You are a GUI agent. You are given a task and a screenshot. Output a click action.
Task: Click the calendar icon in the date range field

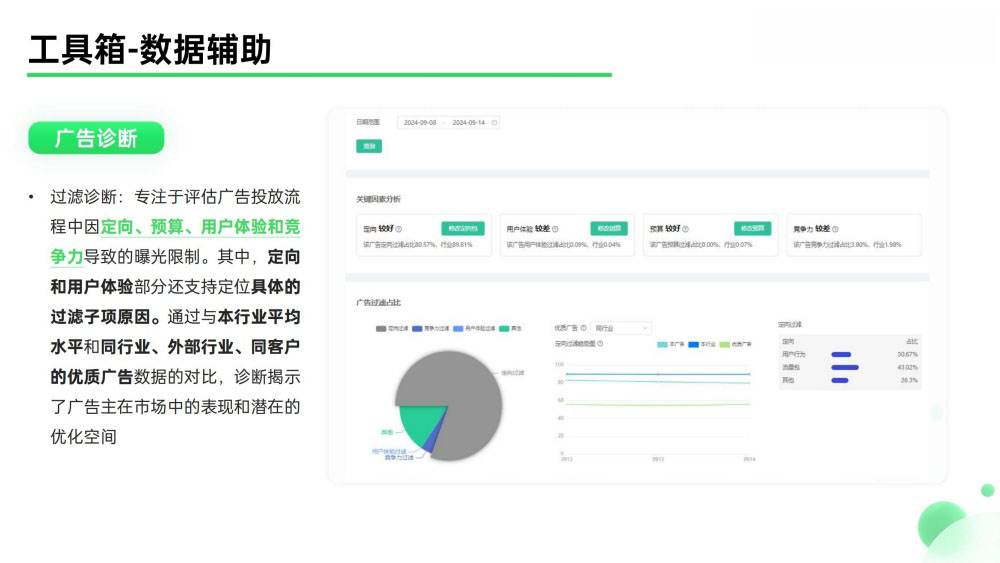(494, 122)
